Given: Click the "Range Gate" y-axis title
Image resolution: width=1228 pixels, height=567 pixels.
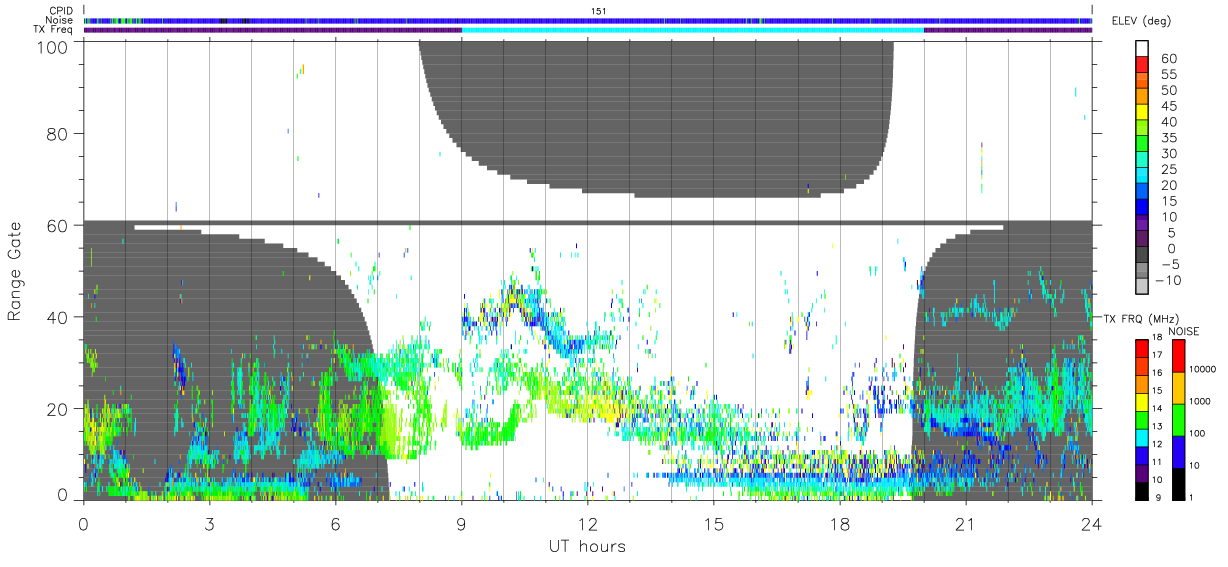Looking at the screenshot, I should point(15,270).
